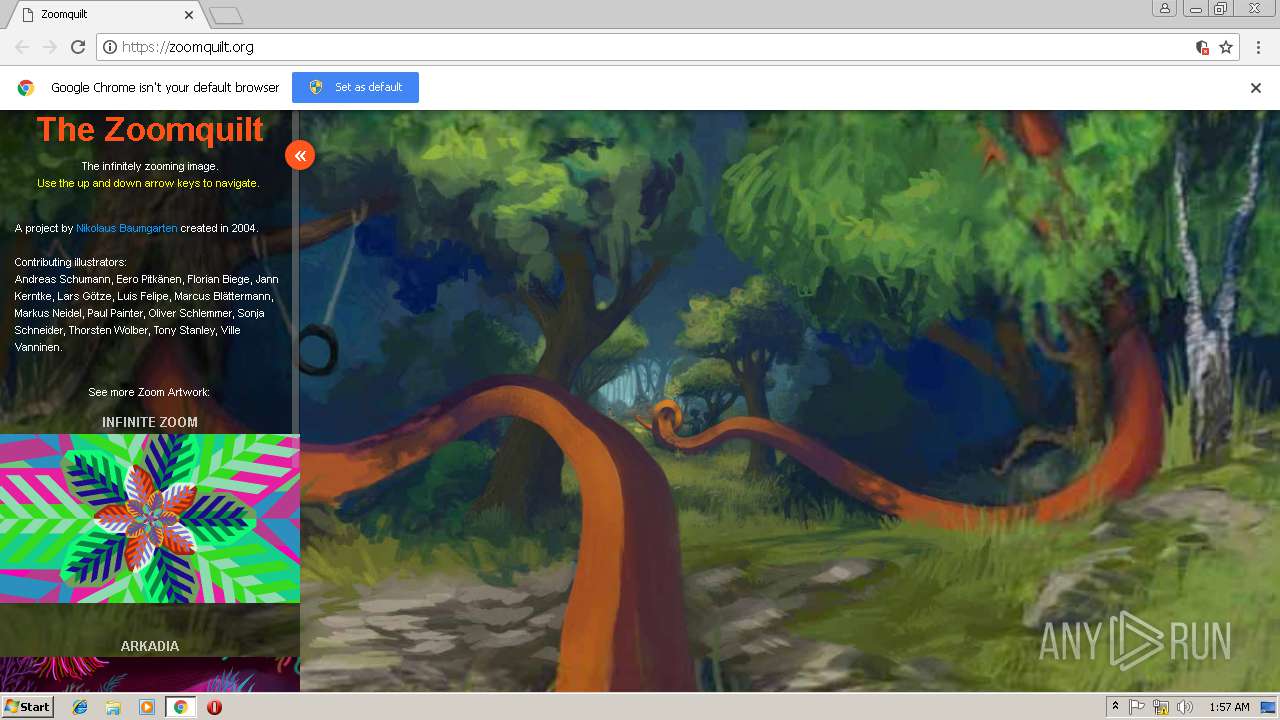This screenshot has width=1280, height=720.
Task: Click the ARKADIA heading
Action: tap(150, 646)
